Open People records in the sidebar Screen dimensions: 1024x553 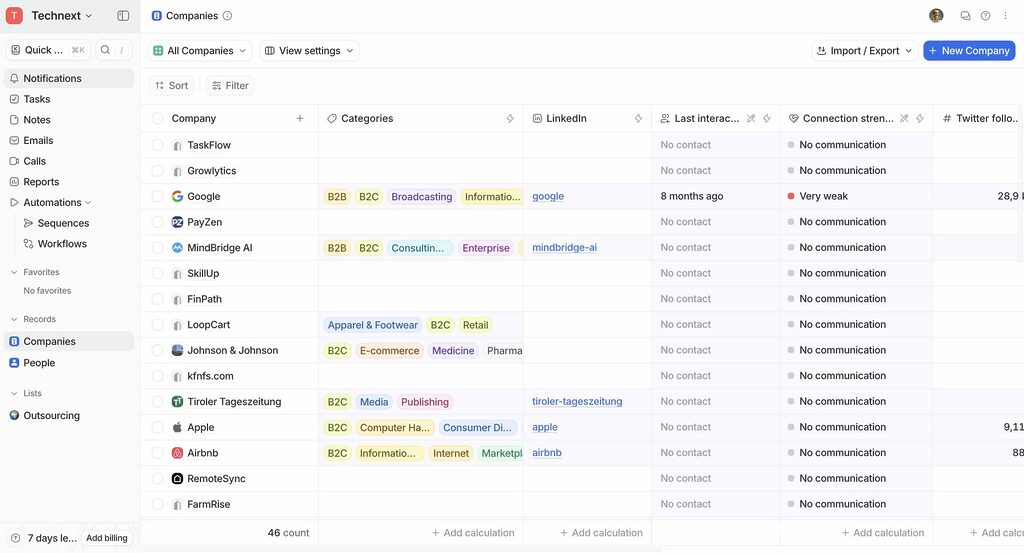69,362
